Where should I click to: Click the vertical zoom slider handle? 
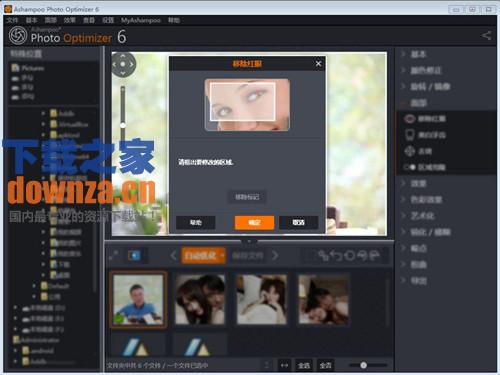tap(123, 125)
